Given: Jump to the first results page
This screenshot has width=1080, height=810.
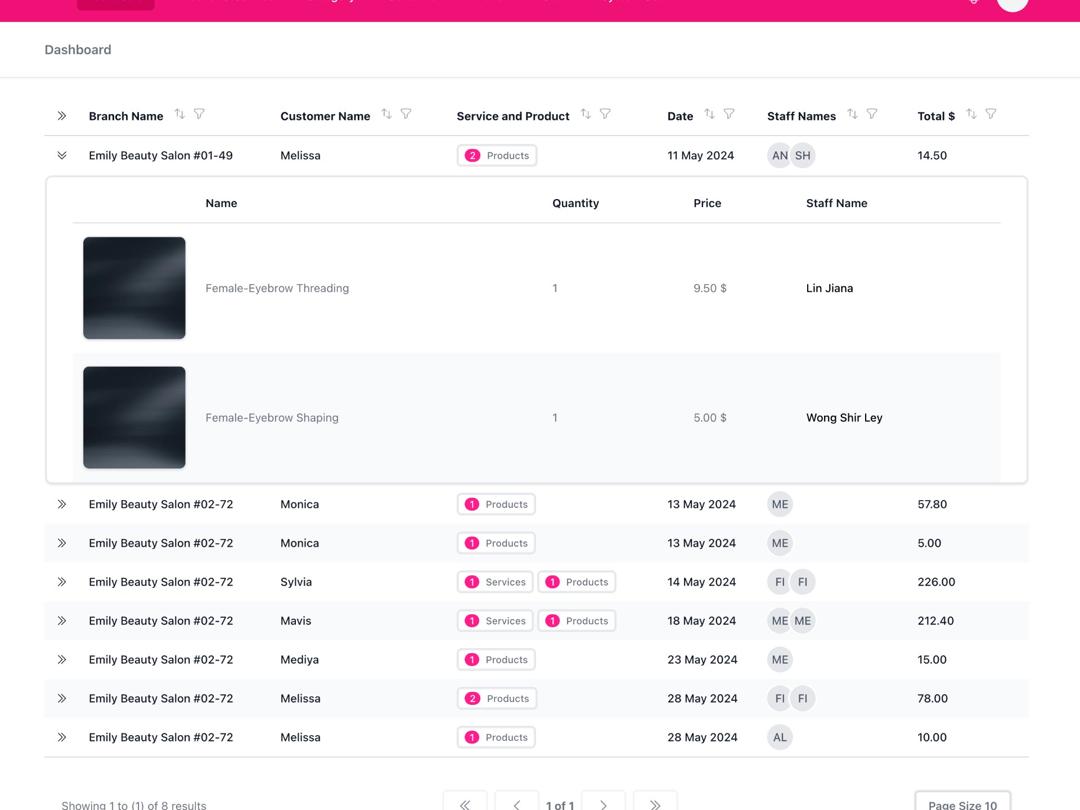Looking at the screenshot, I should tap(465, 803).
